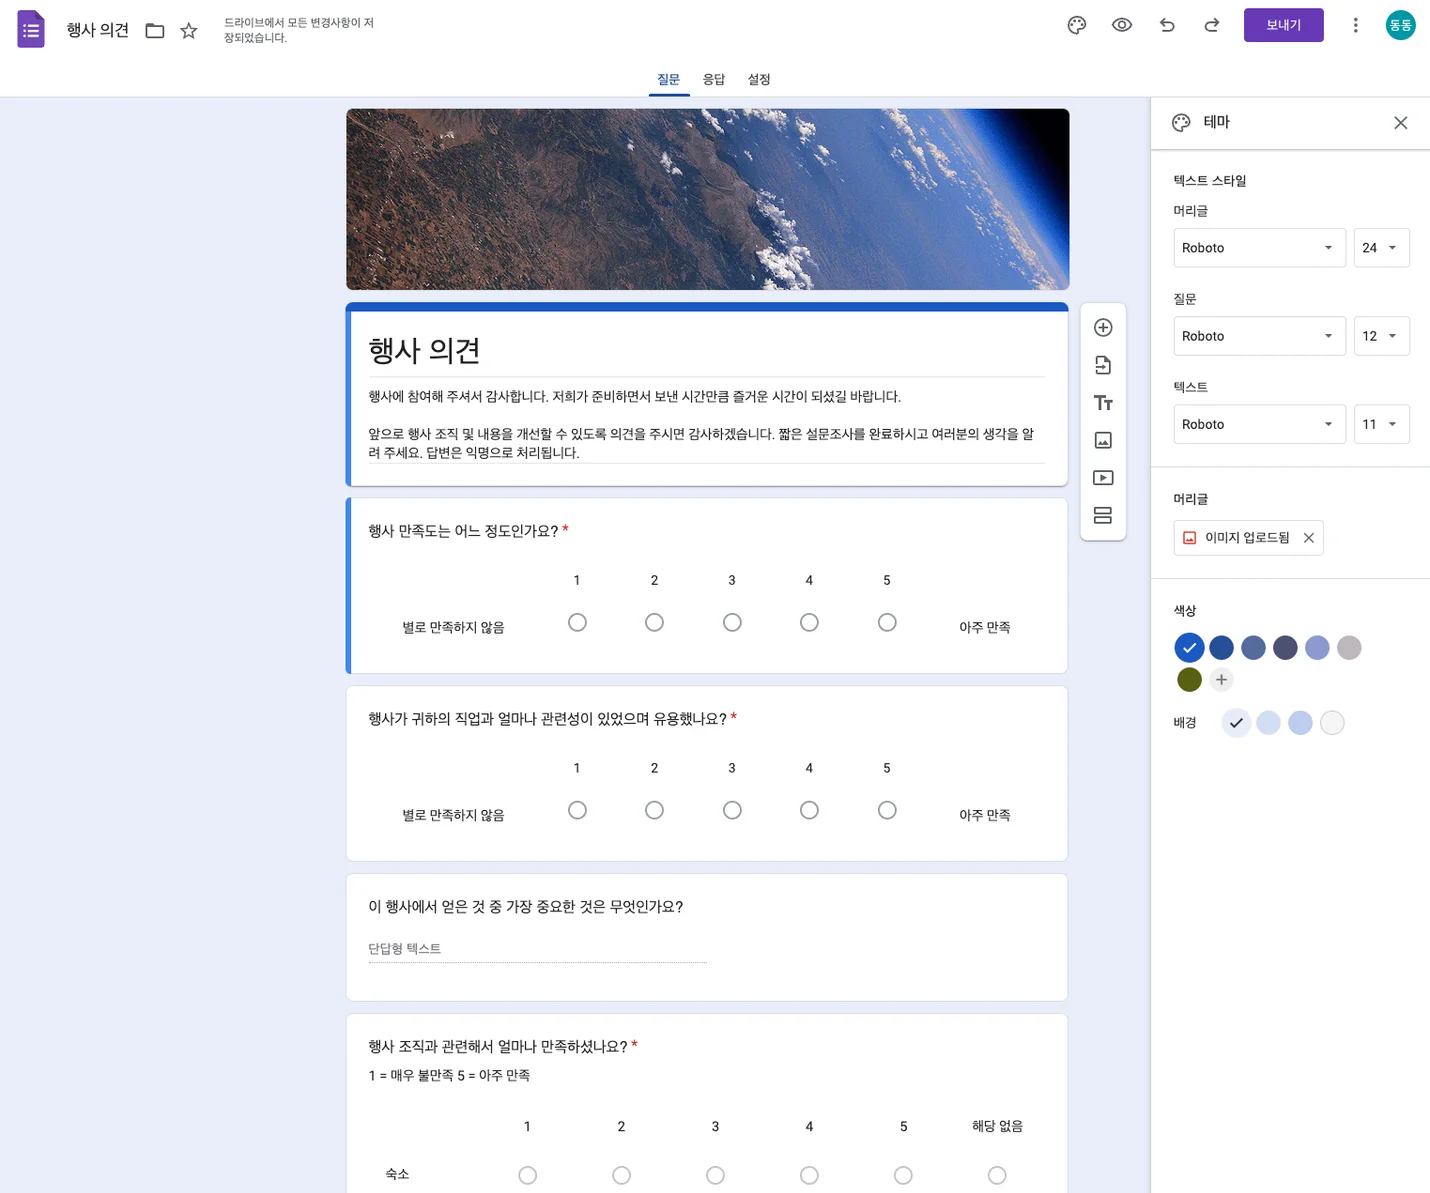1430x1193 pixels.
Task: Click the undo arrow icon
Action: point(1167,26)
